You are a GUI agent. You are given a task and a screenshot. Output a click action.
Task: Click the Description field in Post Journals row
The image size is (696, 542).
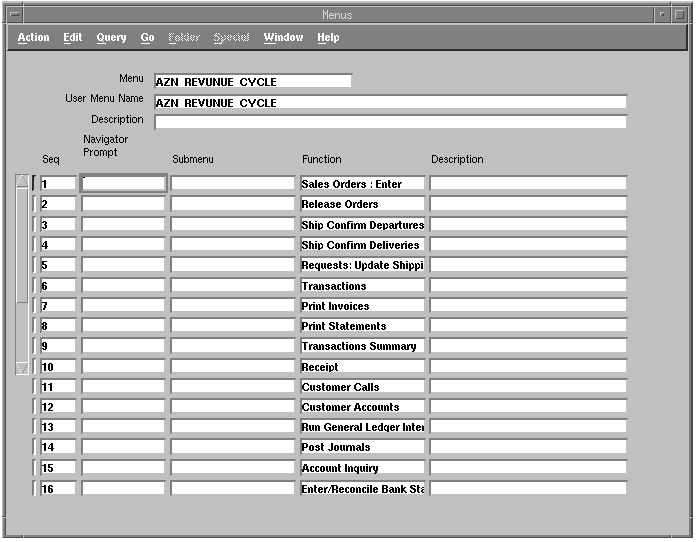(528, 447)
